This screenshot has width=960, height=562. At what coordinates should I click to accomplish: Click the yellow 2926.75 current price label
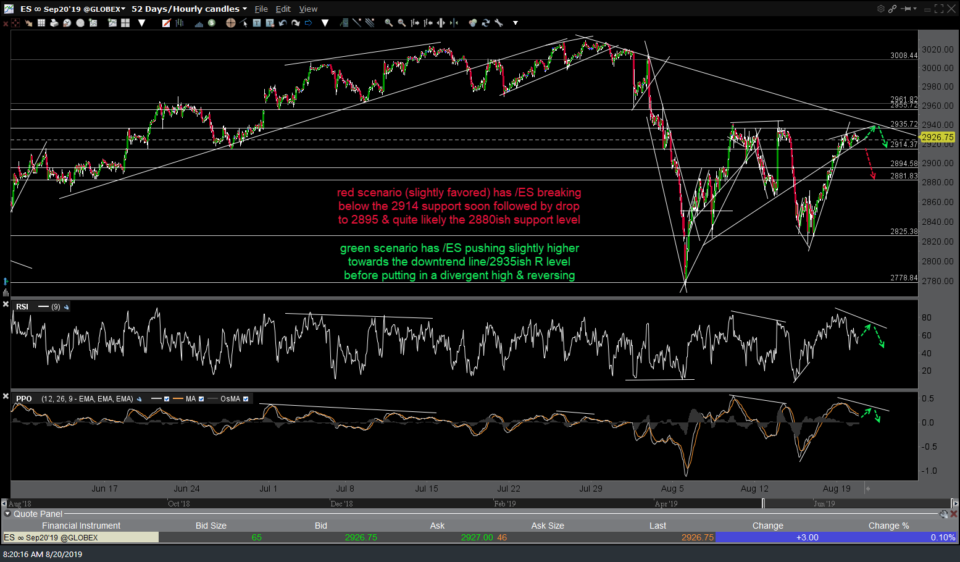[x=937, y=137]
